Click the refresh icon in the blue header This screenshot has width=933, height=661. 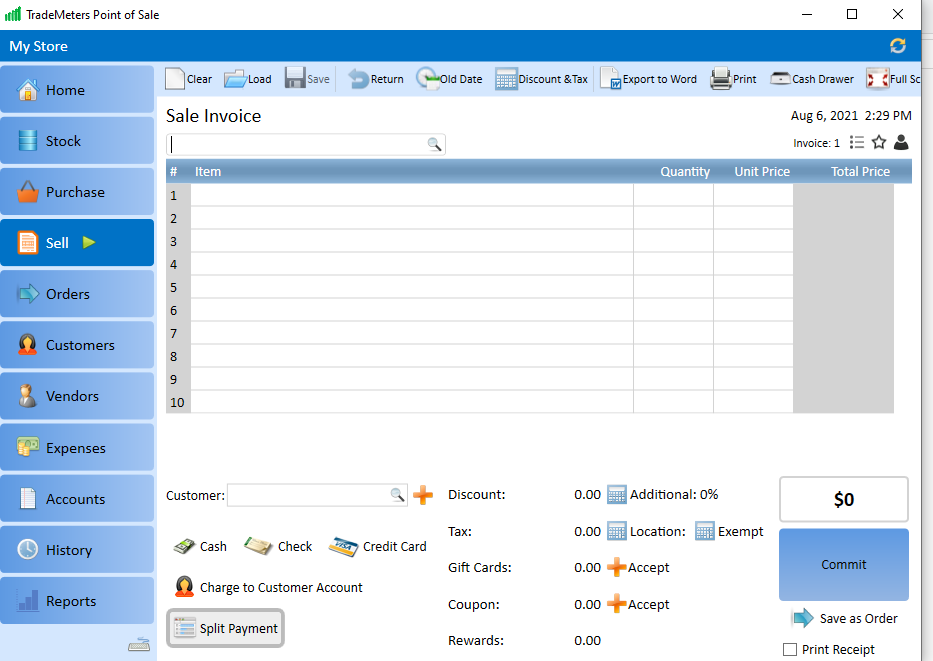897,46
